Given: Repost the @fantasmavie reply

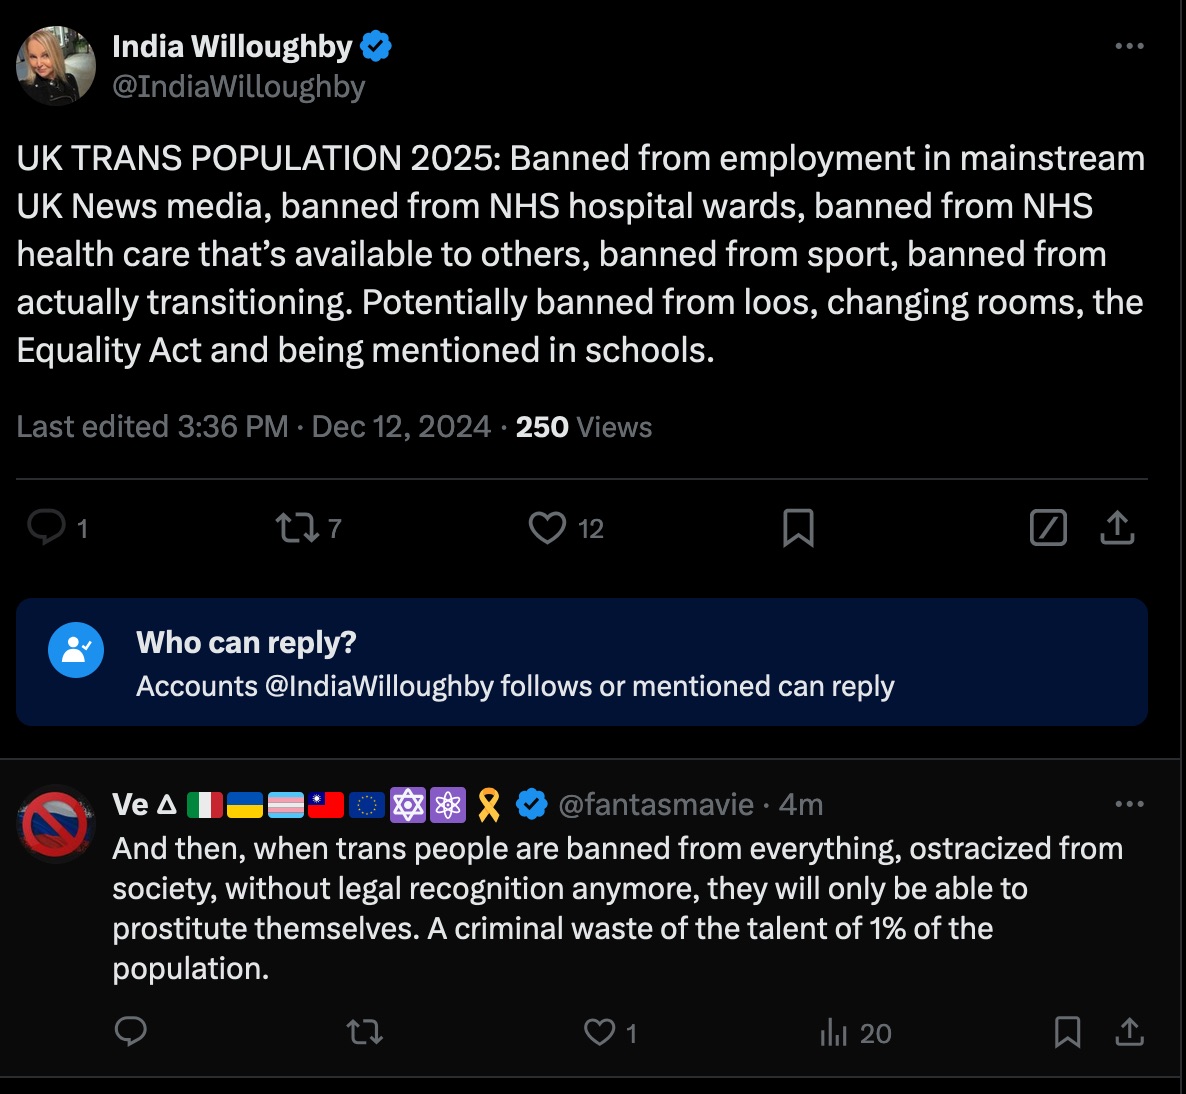Looking at the screenshot, I should coord(365,1031).
